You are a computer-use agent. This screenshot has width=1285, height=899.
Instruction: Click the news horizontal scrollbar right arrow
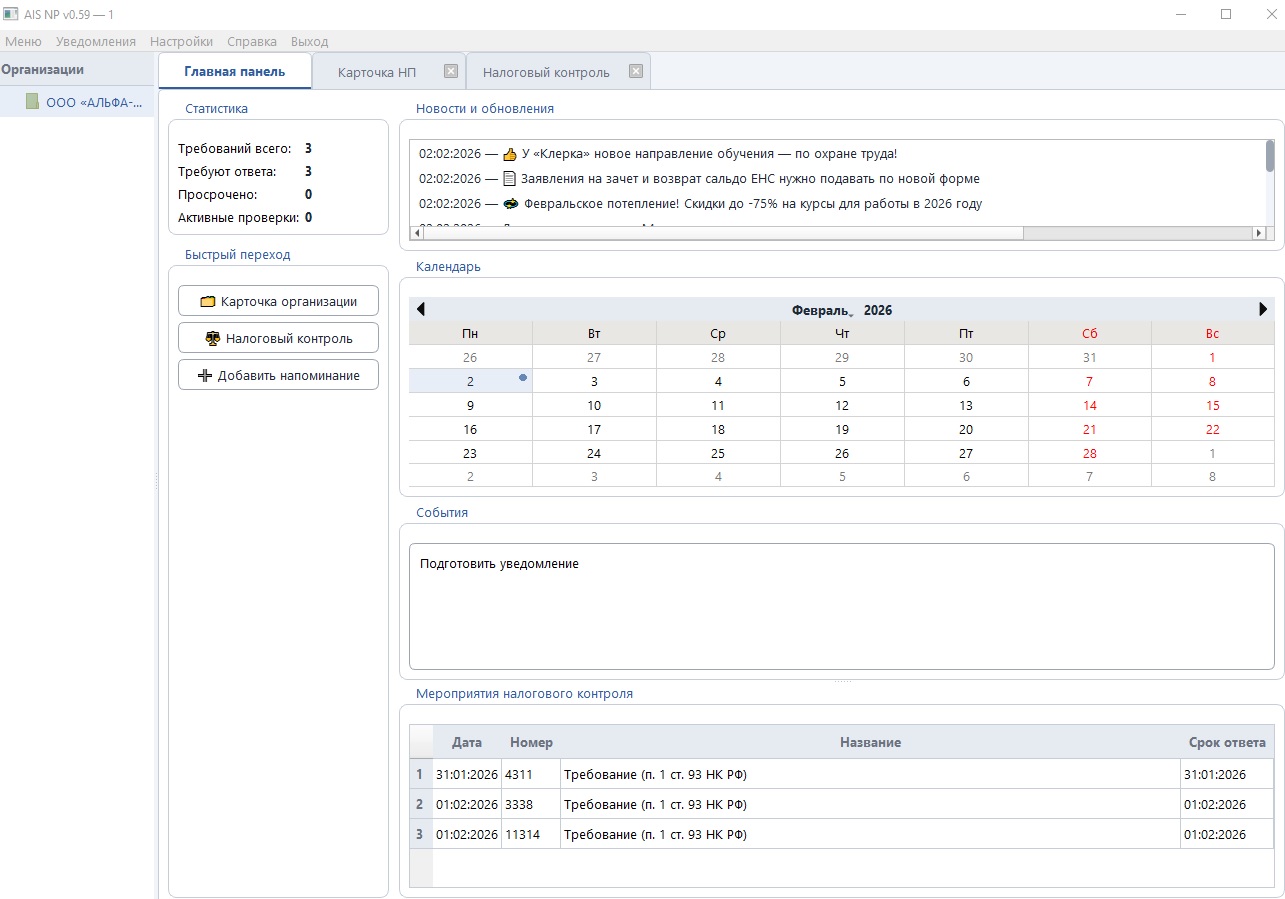point(1258,233)
